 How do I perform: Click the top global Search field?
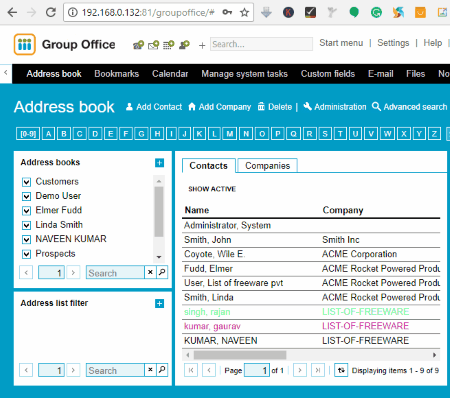[x=261, y=44]
